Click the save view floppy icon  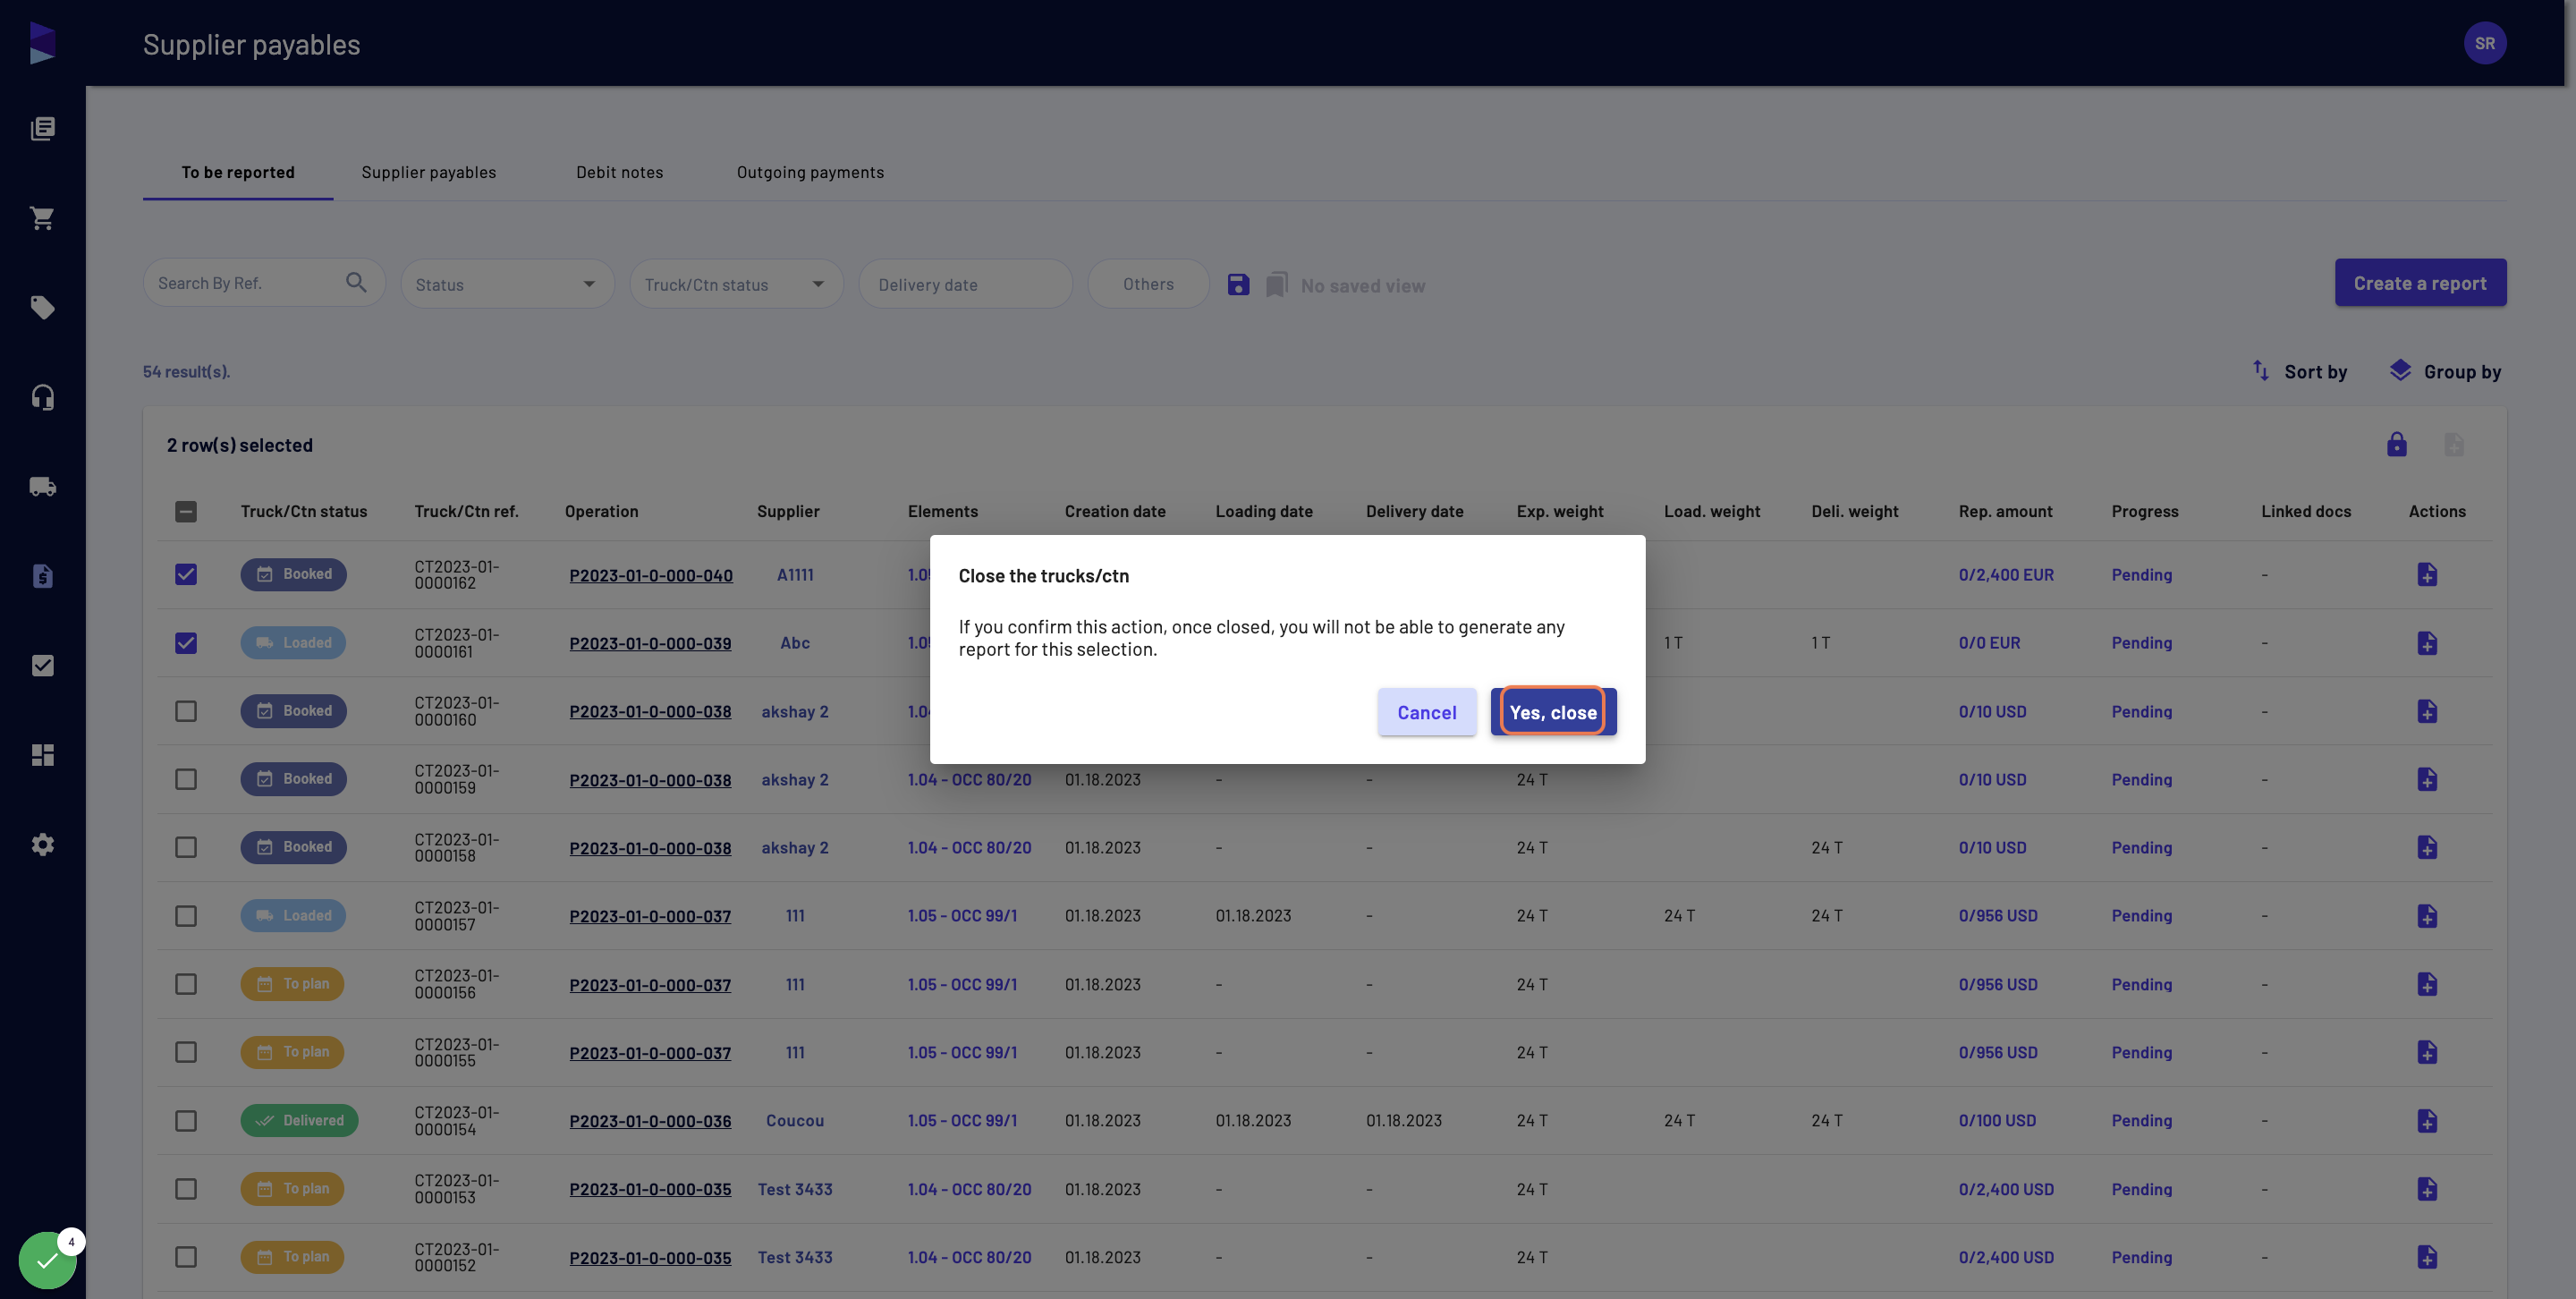coord(1238,284)
